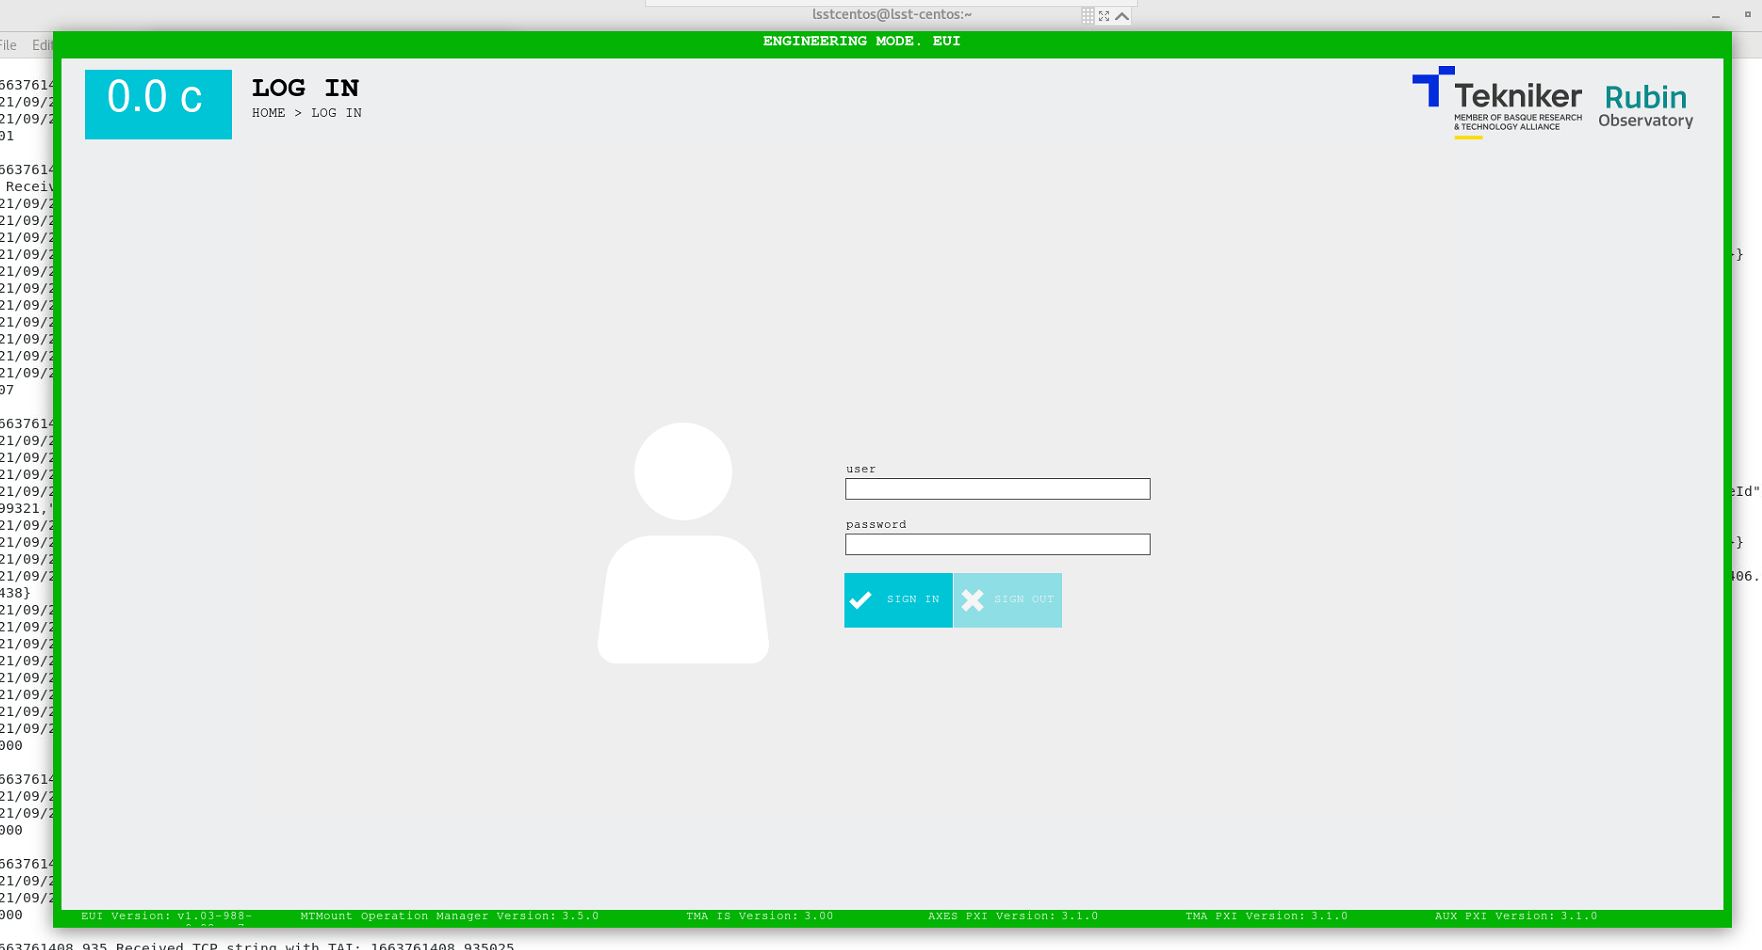Click MTMount Operation Manager Version: 3.5.0

tap(449, 916)
